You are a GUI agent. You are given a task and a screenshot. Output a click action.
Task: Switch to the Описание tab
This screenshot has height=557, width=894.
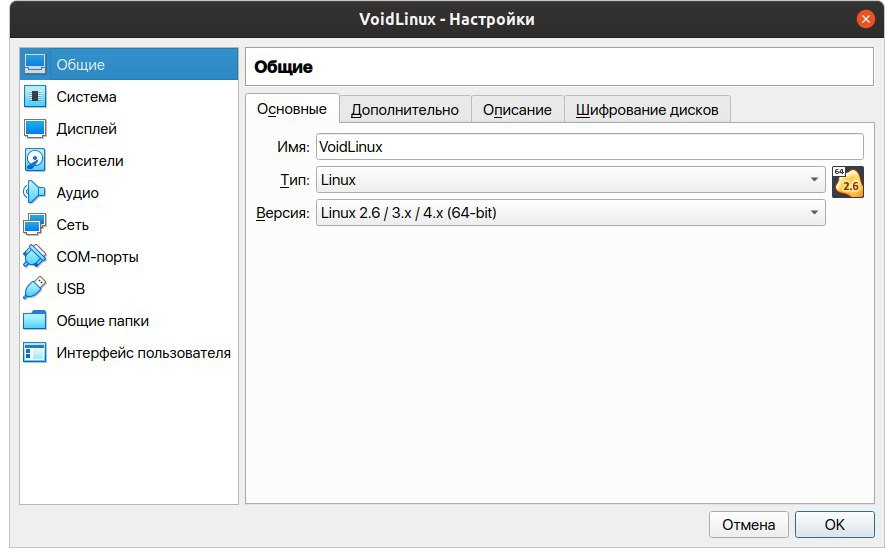coord(517,109)
